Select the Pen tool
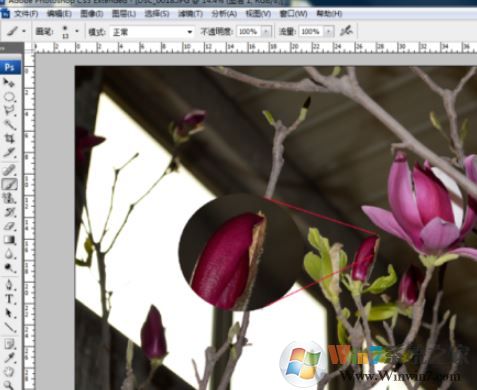 [x=9, y=285]
